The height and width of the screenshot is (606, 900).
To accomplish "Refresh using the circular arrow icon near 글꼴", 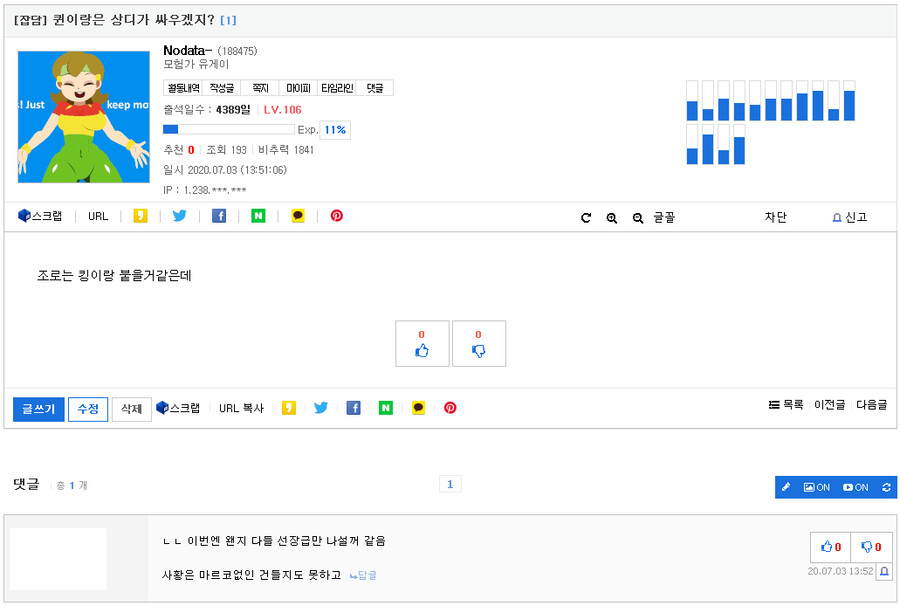I will pyautogui.click(x=586, y=217).
